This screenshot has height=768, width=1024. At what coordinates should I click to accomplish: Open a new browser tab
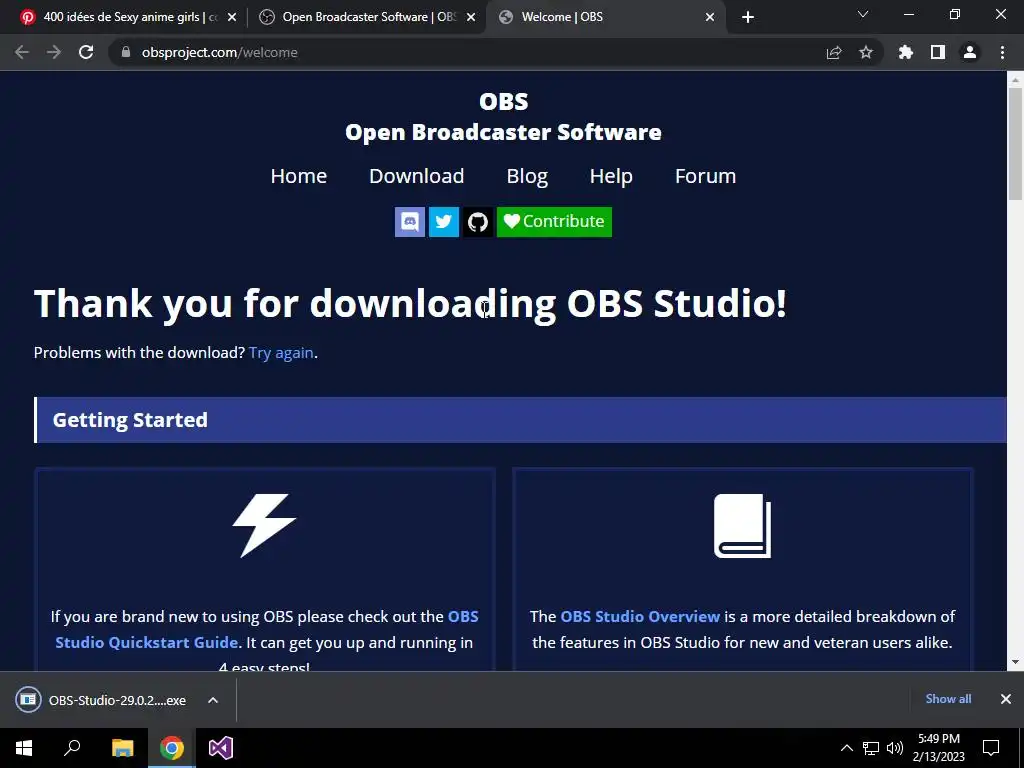(x=748, y=18)
